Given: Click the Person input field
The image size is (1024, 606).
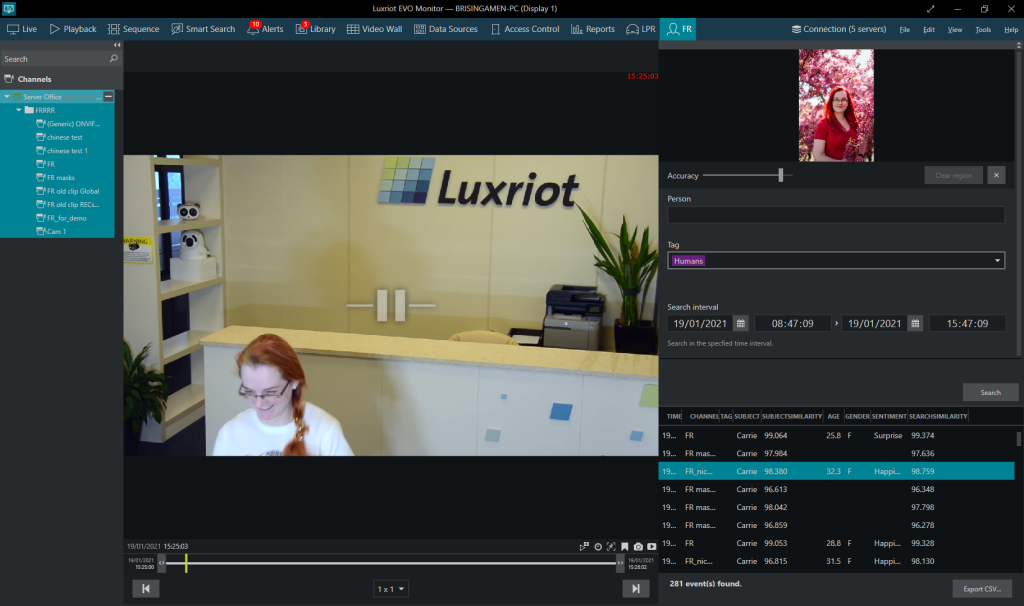Looking at the screenshot, I should (835, 215).
